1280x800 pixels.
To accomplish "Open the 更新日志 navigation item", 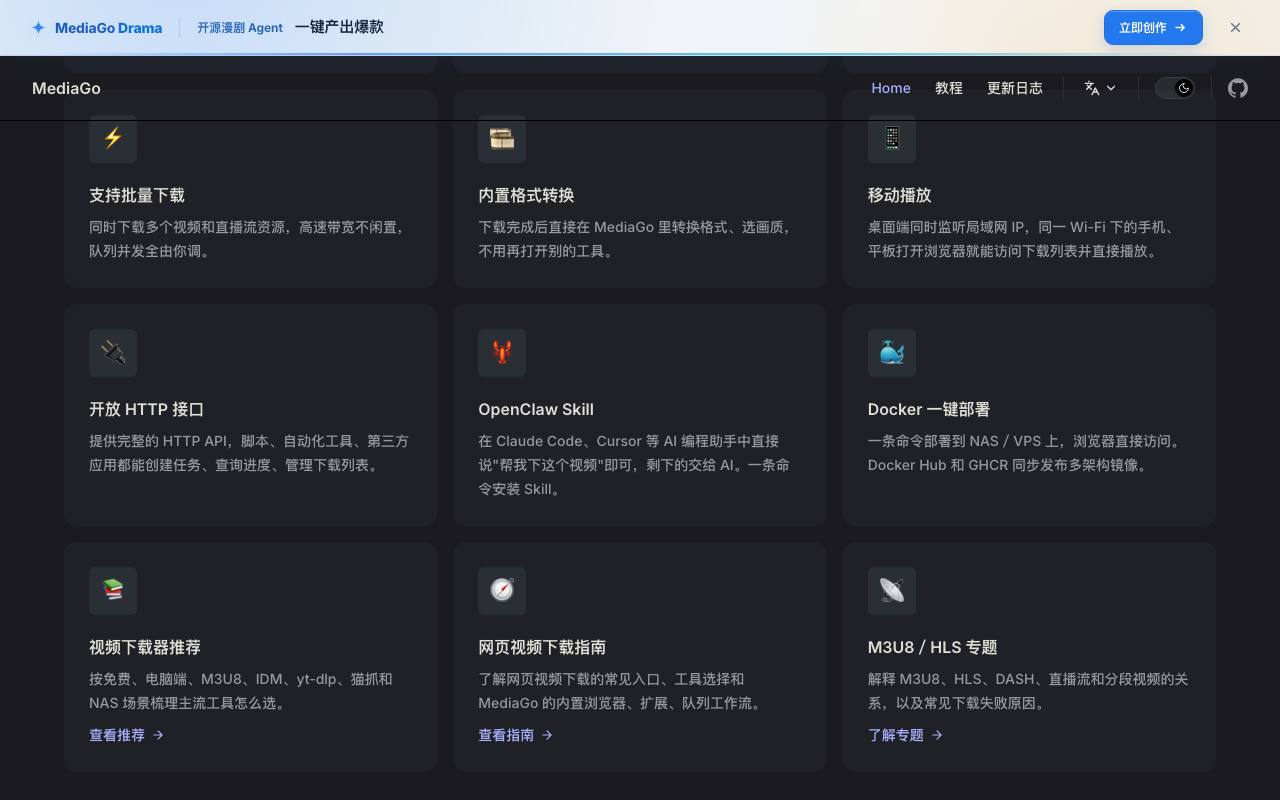I will (1015, 88).
